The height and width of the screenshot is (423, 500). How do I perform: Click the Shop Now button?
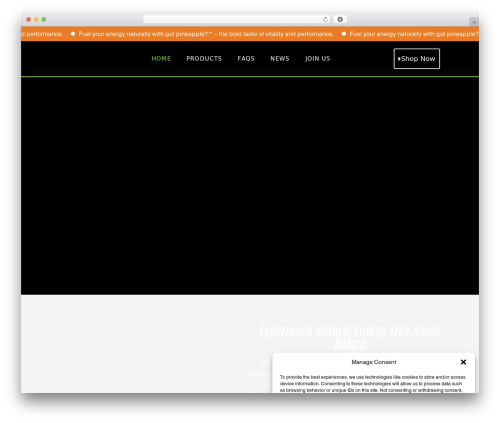(x=417, y=59)
